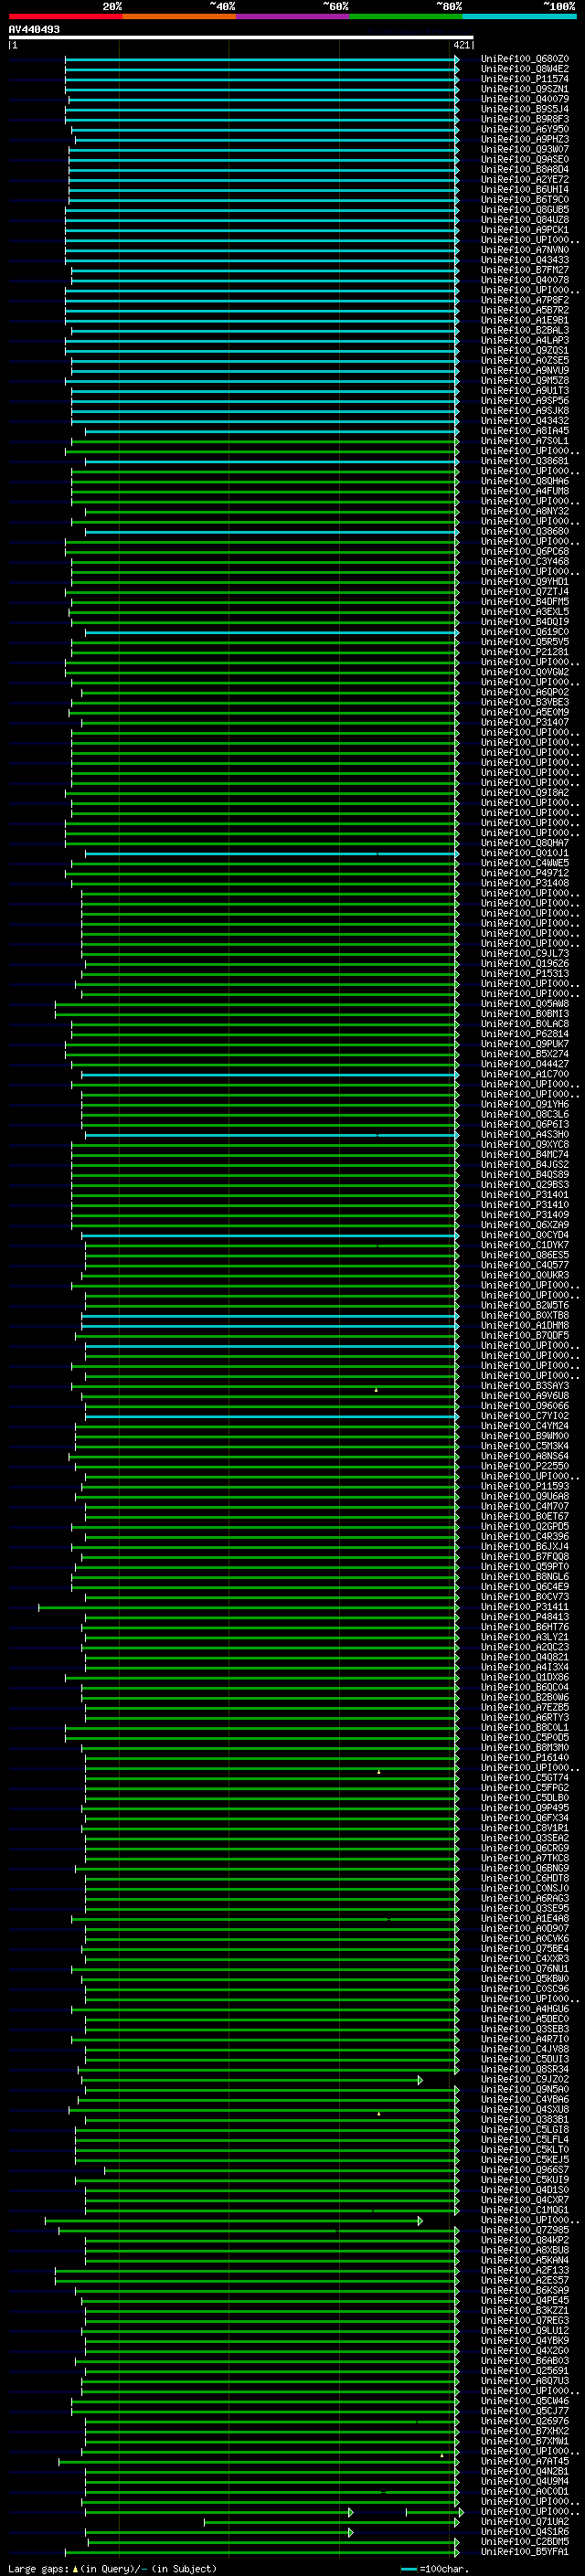
Task: Select hit label UniRef100_Q0CYD4
Action: tap(525, 1235)
